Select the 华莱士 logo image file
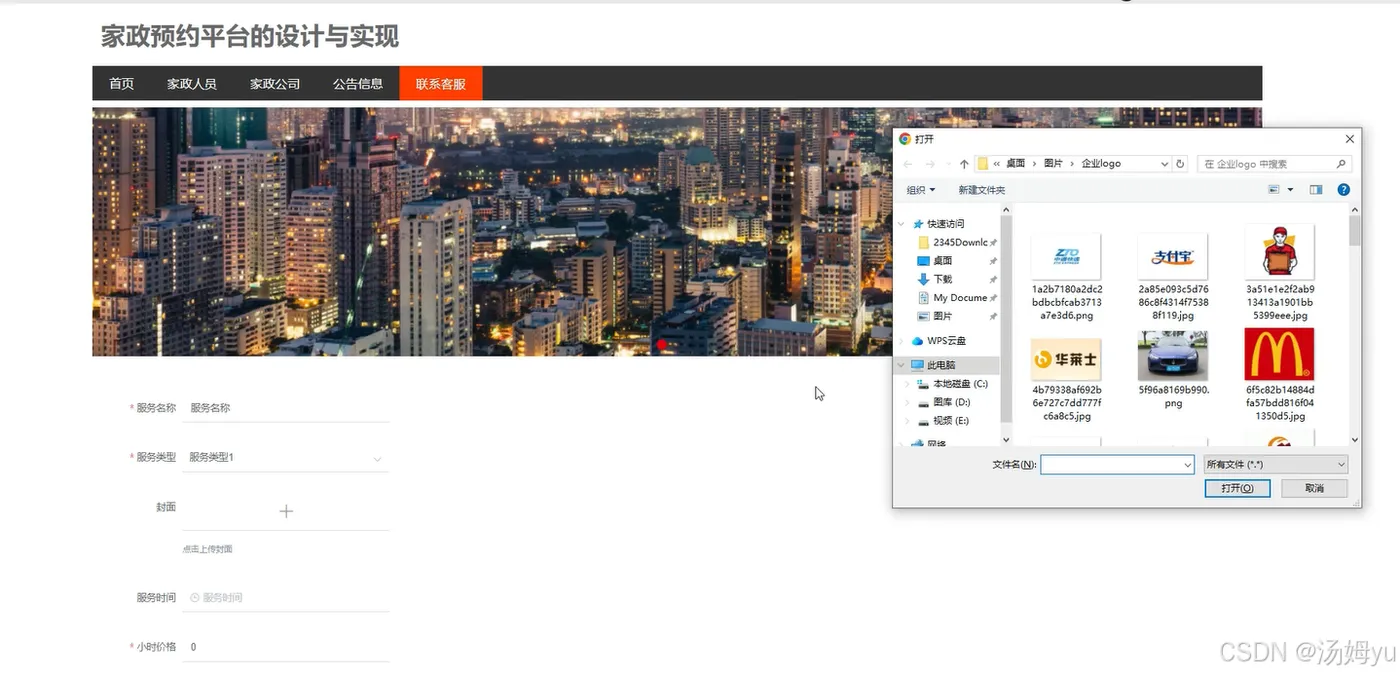Screen dimensions: 1400x677 pos(1066,379)
